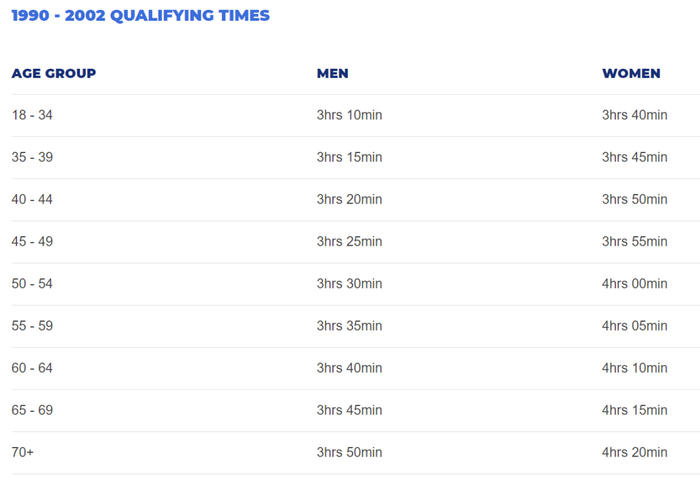700x480 pixels.
Task: Click the women's 4hrs 20min time
Action: click(x=634, y=452)
